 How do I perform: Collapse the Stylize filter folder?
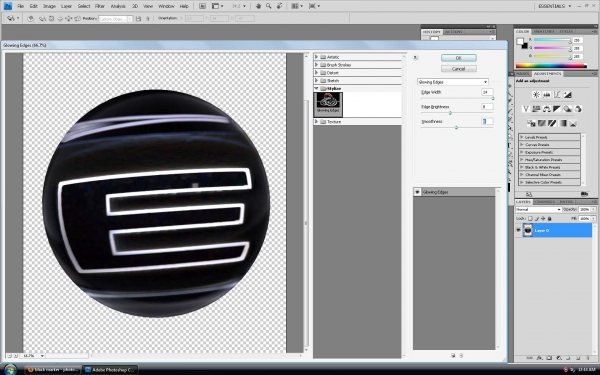(316, 88)
